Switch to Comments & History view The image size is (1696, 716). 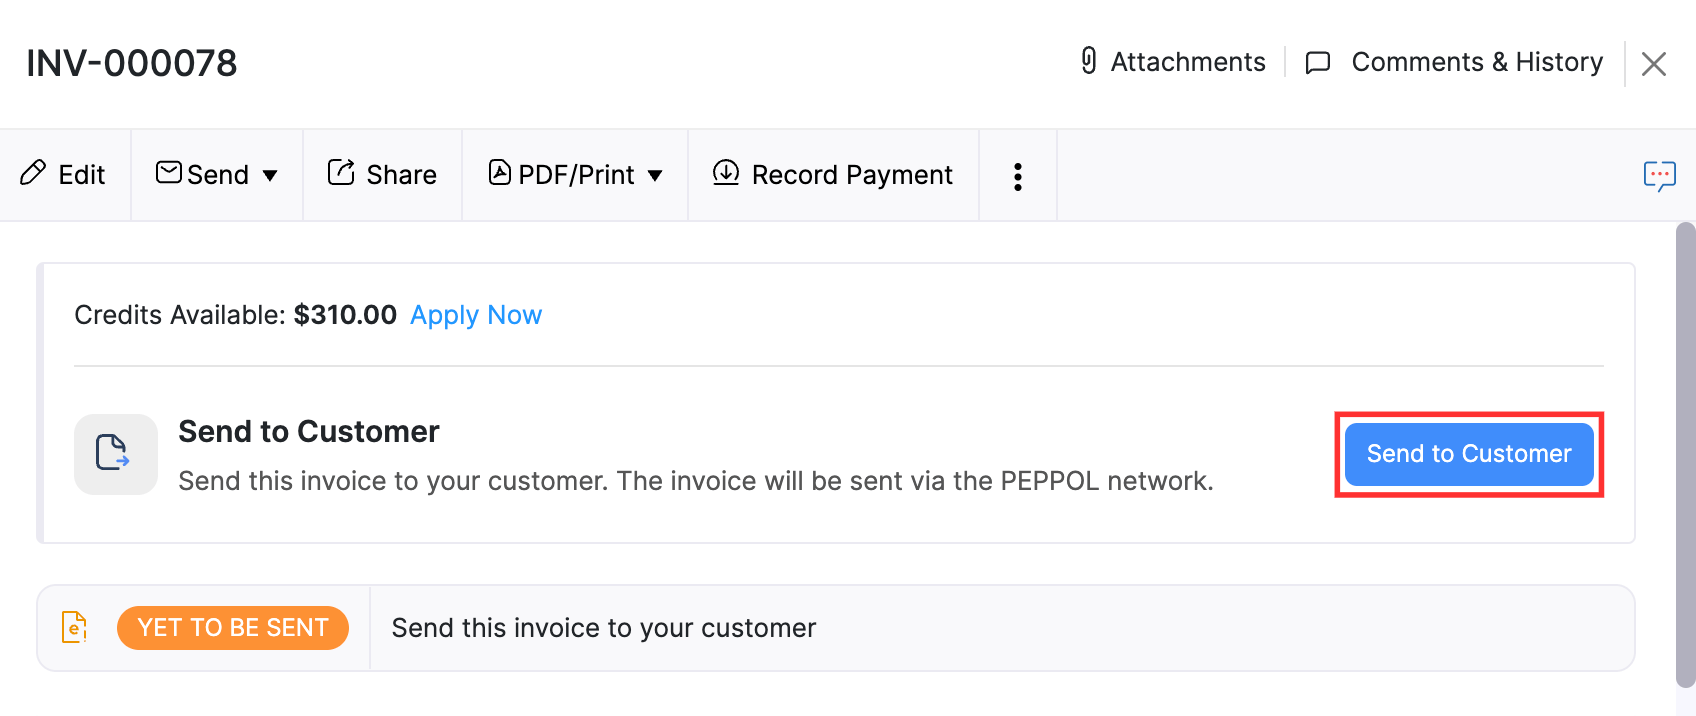[x=1476, y=61]
